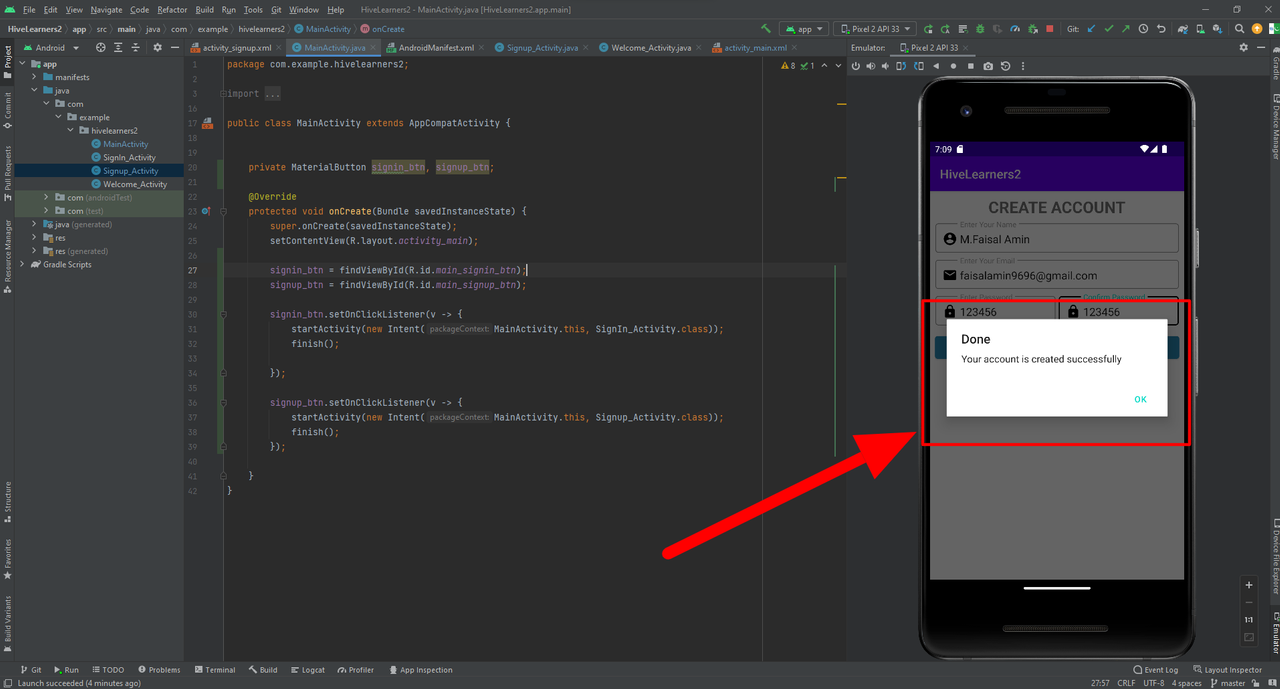Open the Logcat tool window
Screen dimensions: 1280x689
tap(307, 670)
